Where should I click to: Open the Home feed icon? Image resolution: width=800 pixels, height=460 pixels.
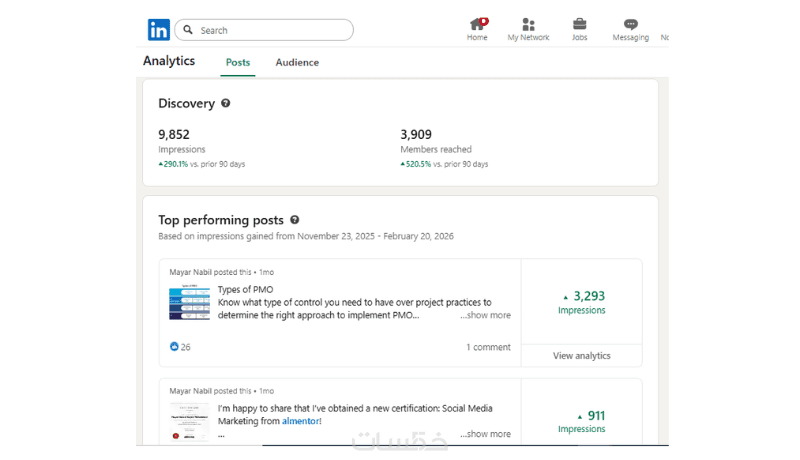pos(478,24)
